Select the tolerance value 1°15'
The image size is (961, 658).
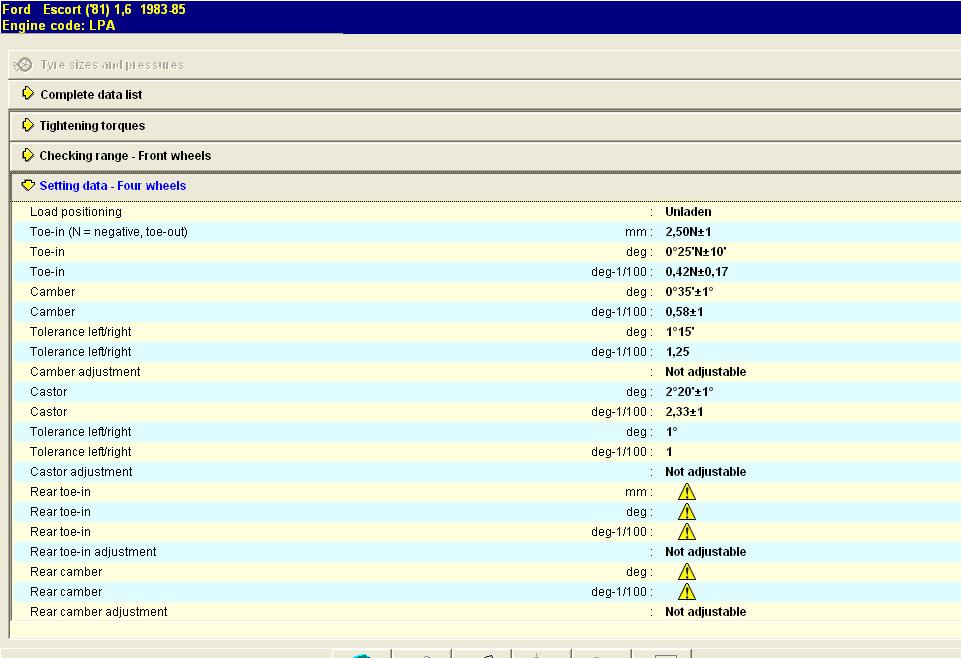coord(680,332)
